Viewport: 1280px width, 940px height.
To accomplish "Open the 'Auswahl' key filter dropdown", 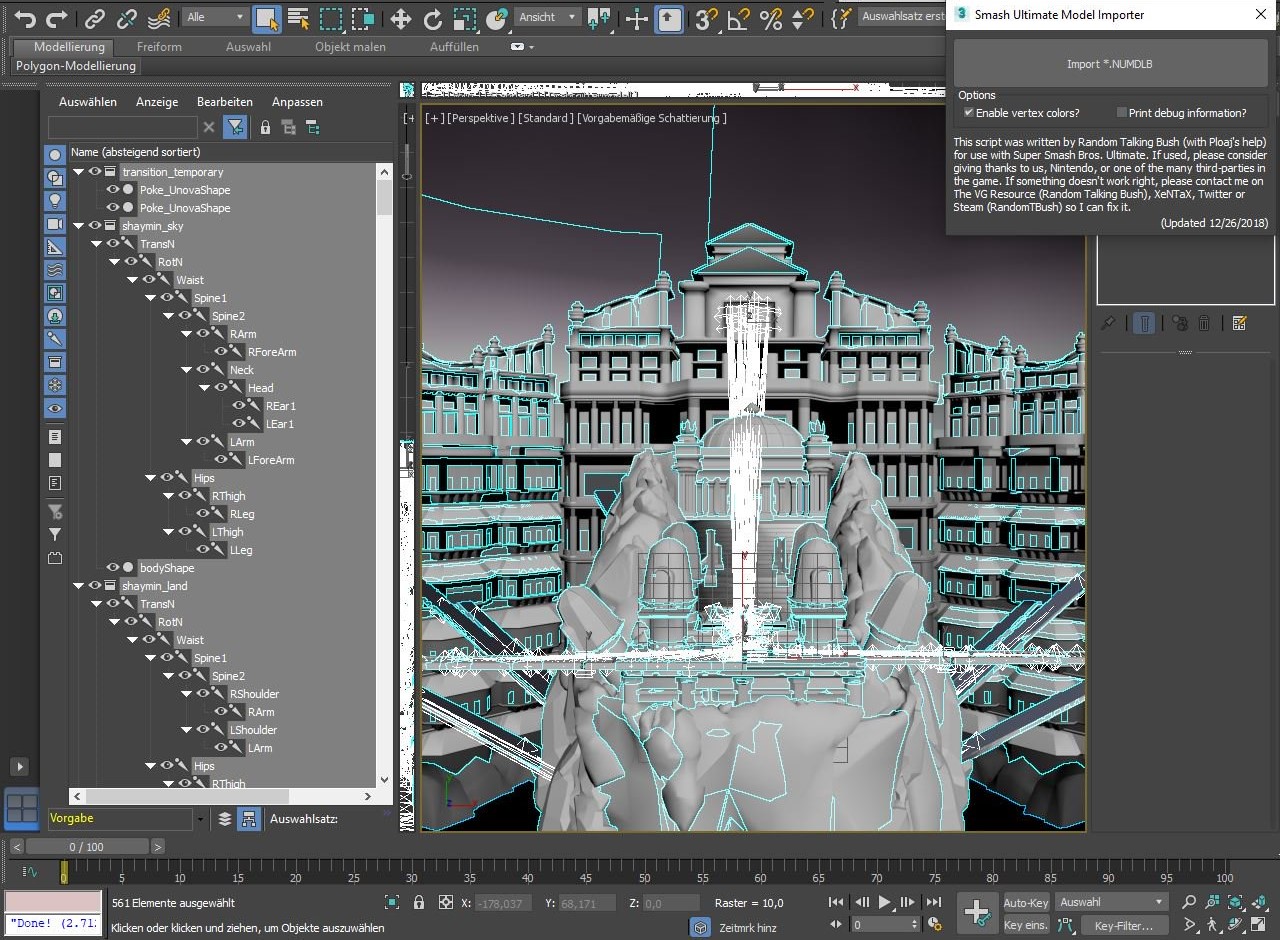I will [1111, 902].
